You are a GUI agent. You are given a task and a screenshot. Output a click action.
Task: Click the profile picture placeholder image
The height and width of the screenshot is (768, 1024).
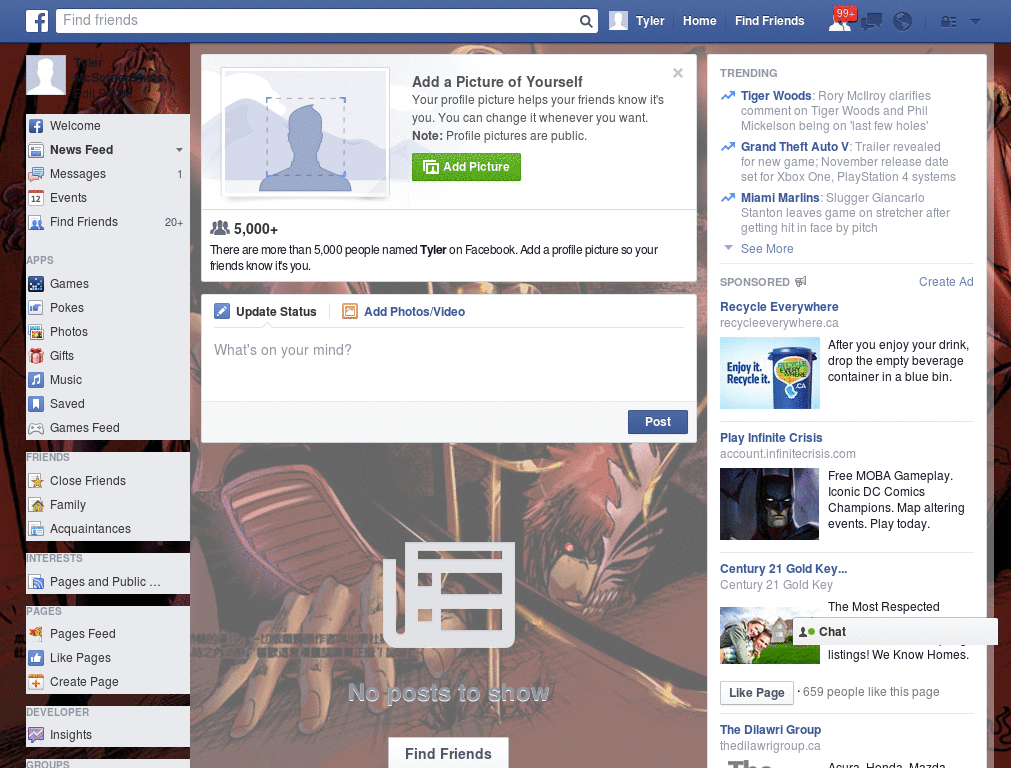pos(306,133)
